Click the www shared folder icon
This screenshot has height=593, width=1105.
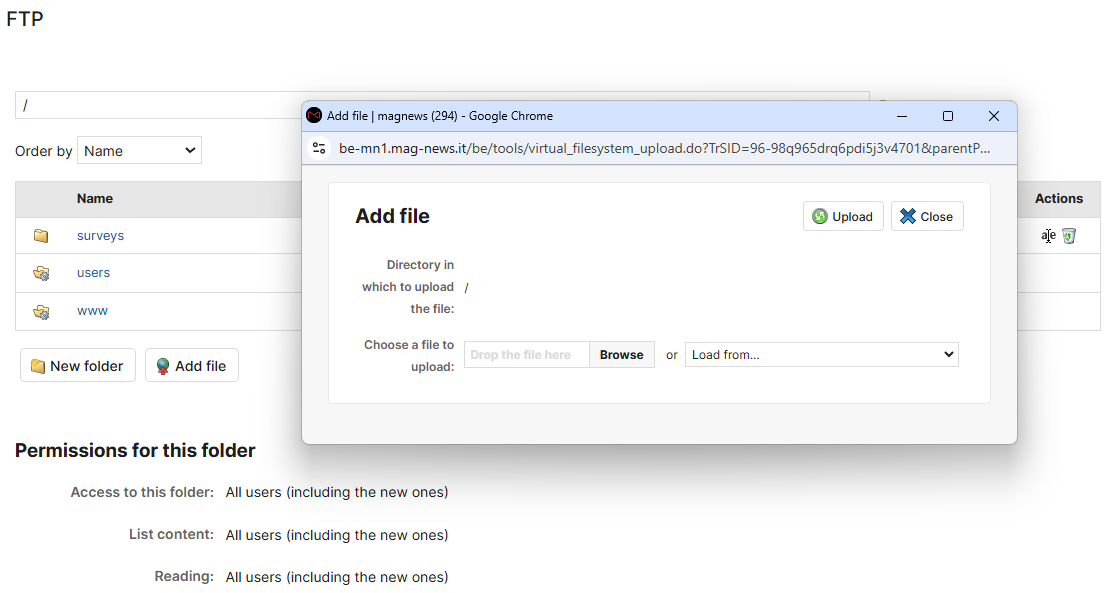coord(41,311)
